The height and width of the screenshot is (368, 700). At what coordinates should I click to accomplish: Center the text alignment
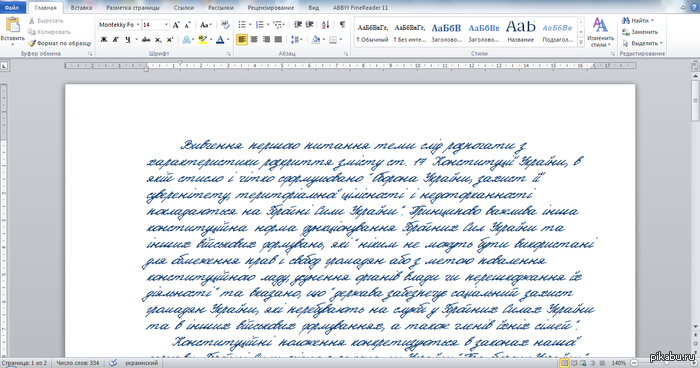[x=254, y=40]
